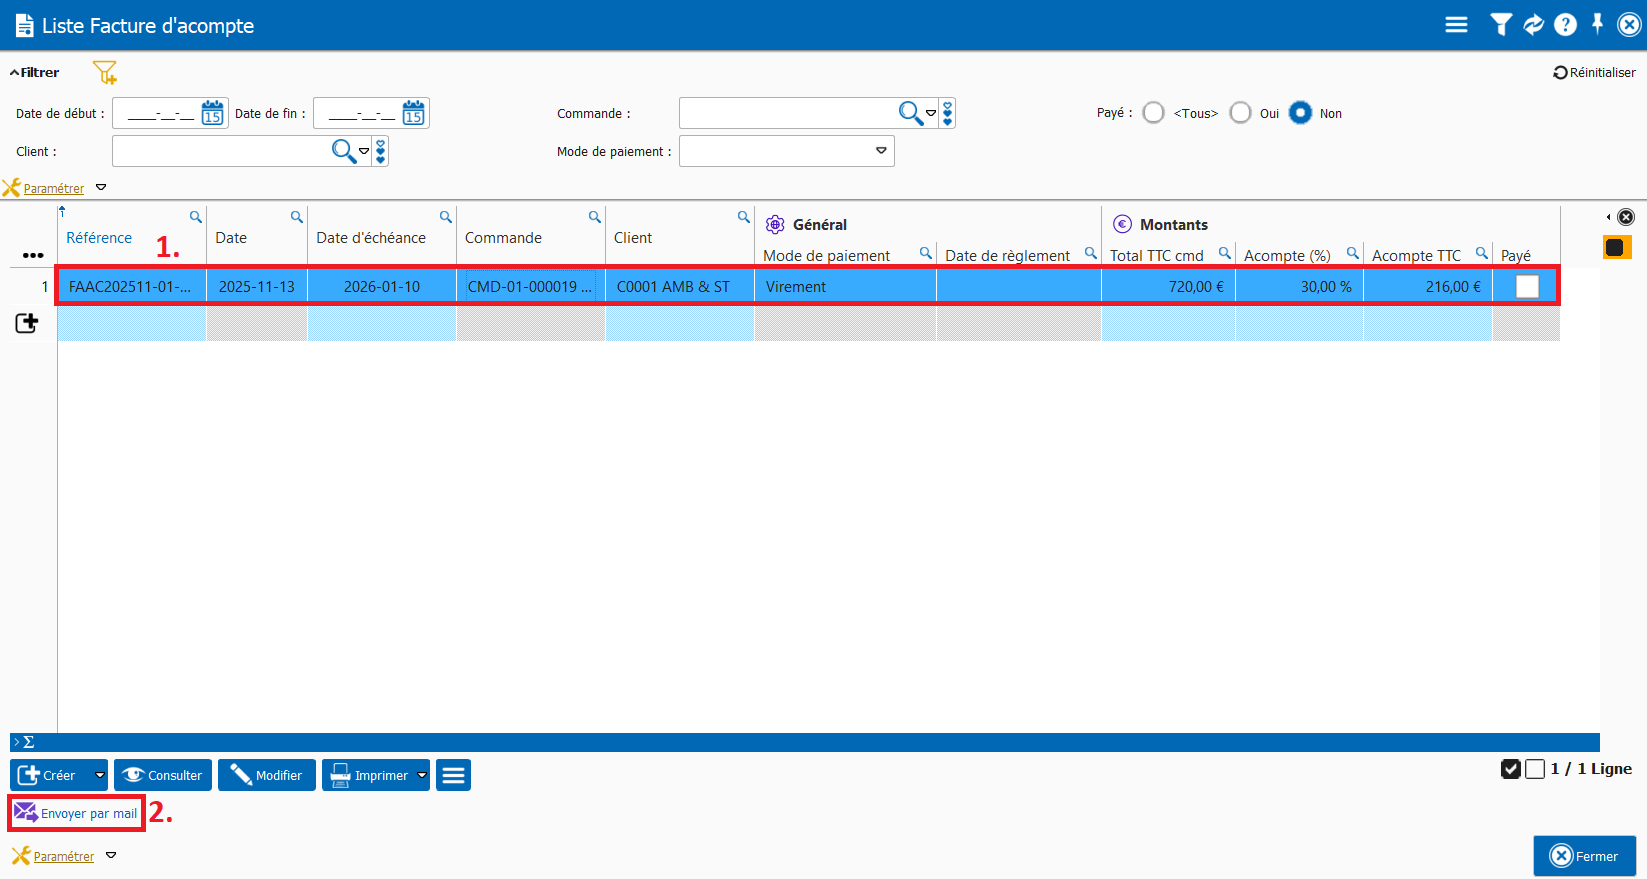This screenshot has width=1647, height=879.
Task: Click the black square swatch at right
Action: [x=1615, y=247]
